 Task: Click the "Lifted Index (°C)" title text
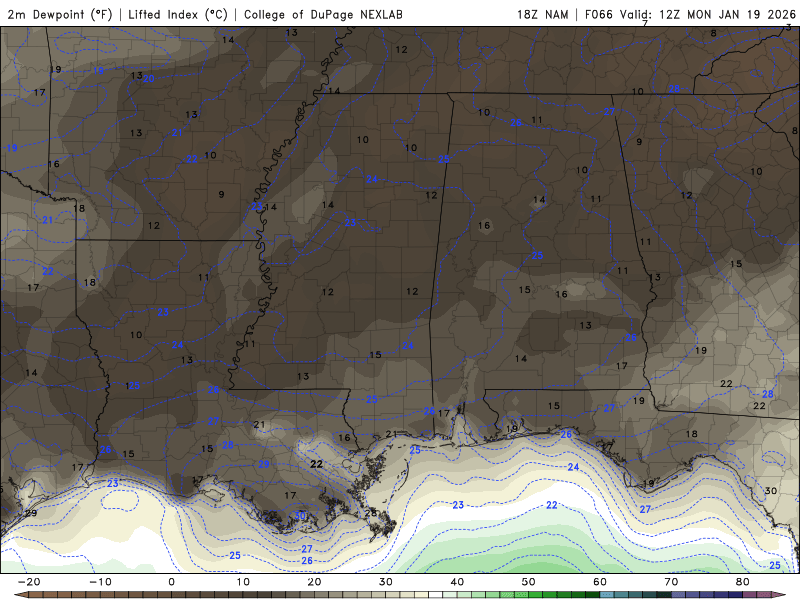tap(178, 14)
